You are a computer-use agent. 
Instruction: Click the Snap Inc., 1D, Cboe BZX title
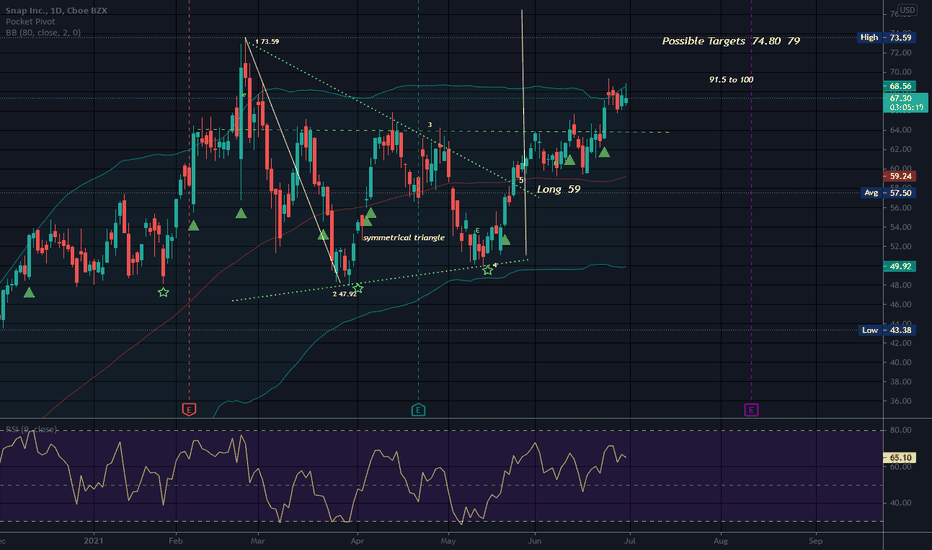click(56, 11)
